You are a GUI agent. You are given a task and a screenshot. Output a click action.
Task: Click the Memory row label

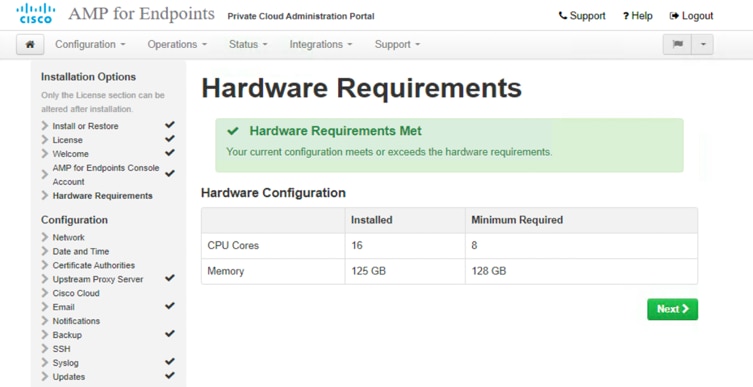point(225,271)
